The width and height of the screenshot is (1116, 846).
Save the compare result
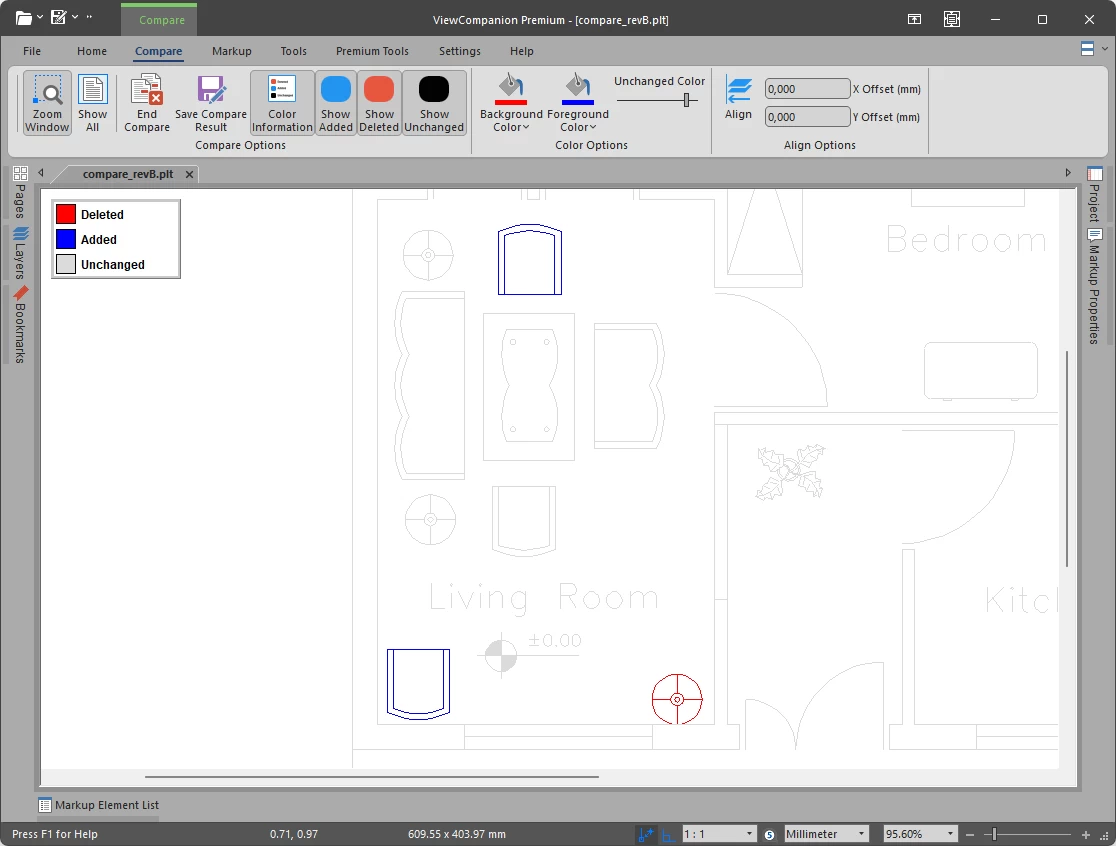tap(211, 103)
